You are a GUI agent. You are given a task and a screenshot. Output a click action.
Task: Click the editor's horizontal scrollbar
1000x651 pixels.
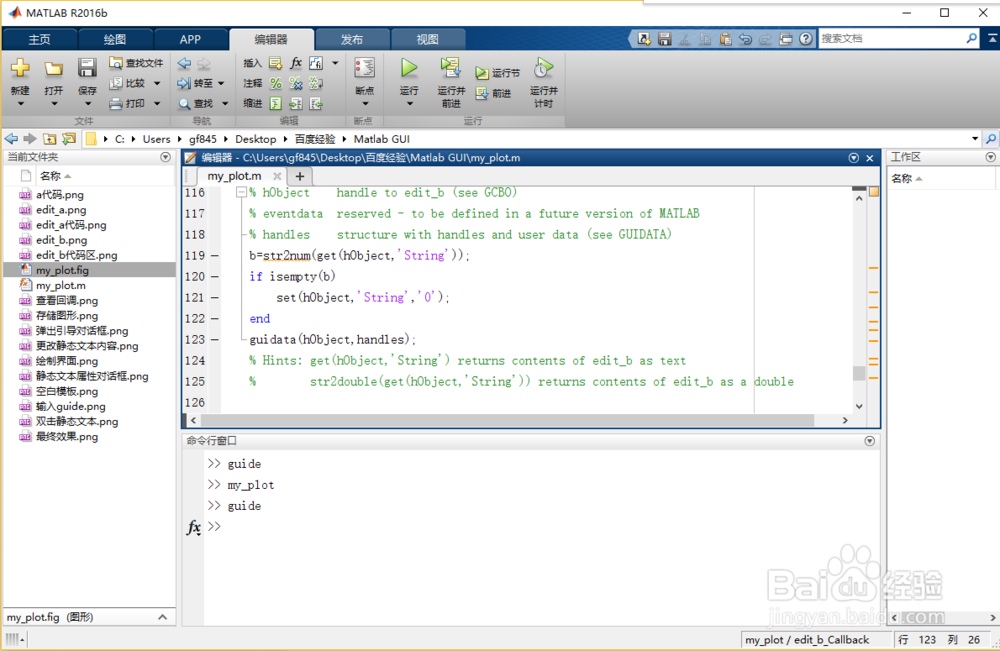coord(508,420)
